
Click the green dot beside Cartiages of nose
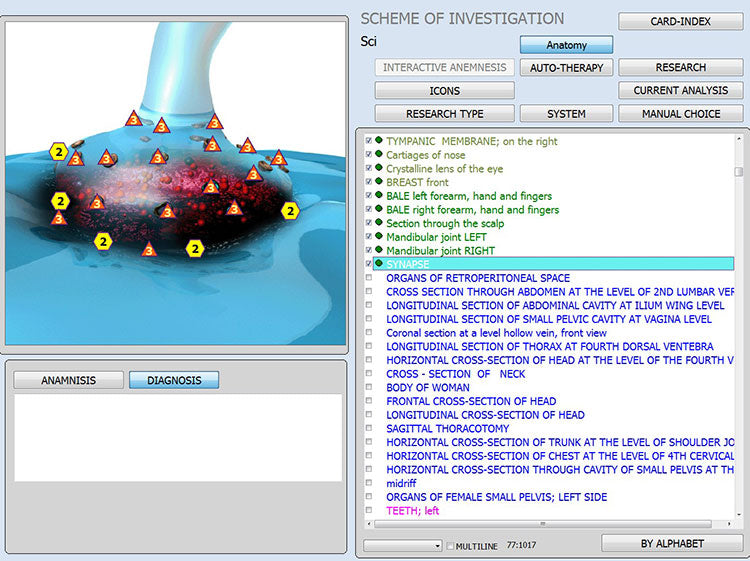coord(379,155)
